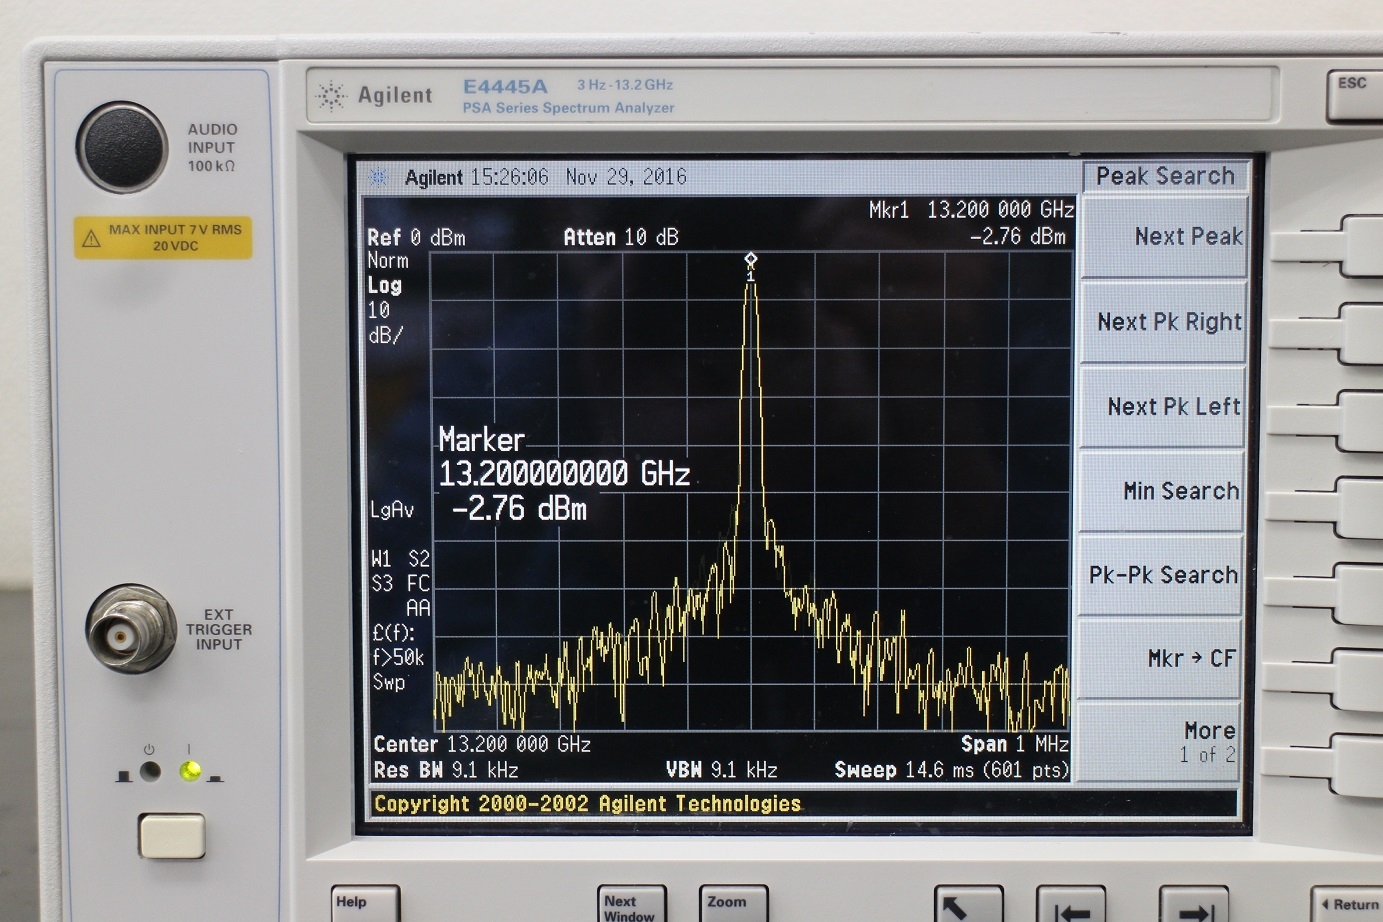The height and width of the screenshot is (922, 1383).
Task: Click the small Agilent logo beside the clock
Action: tap(379, 177)
